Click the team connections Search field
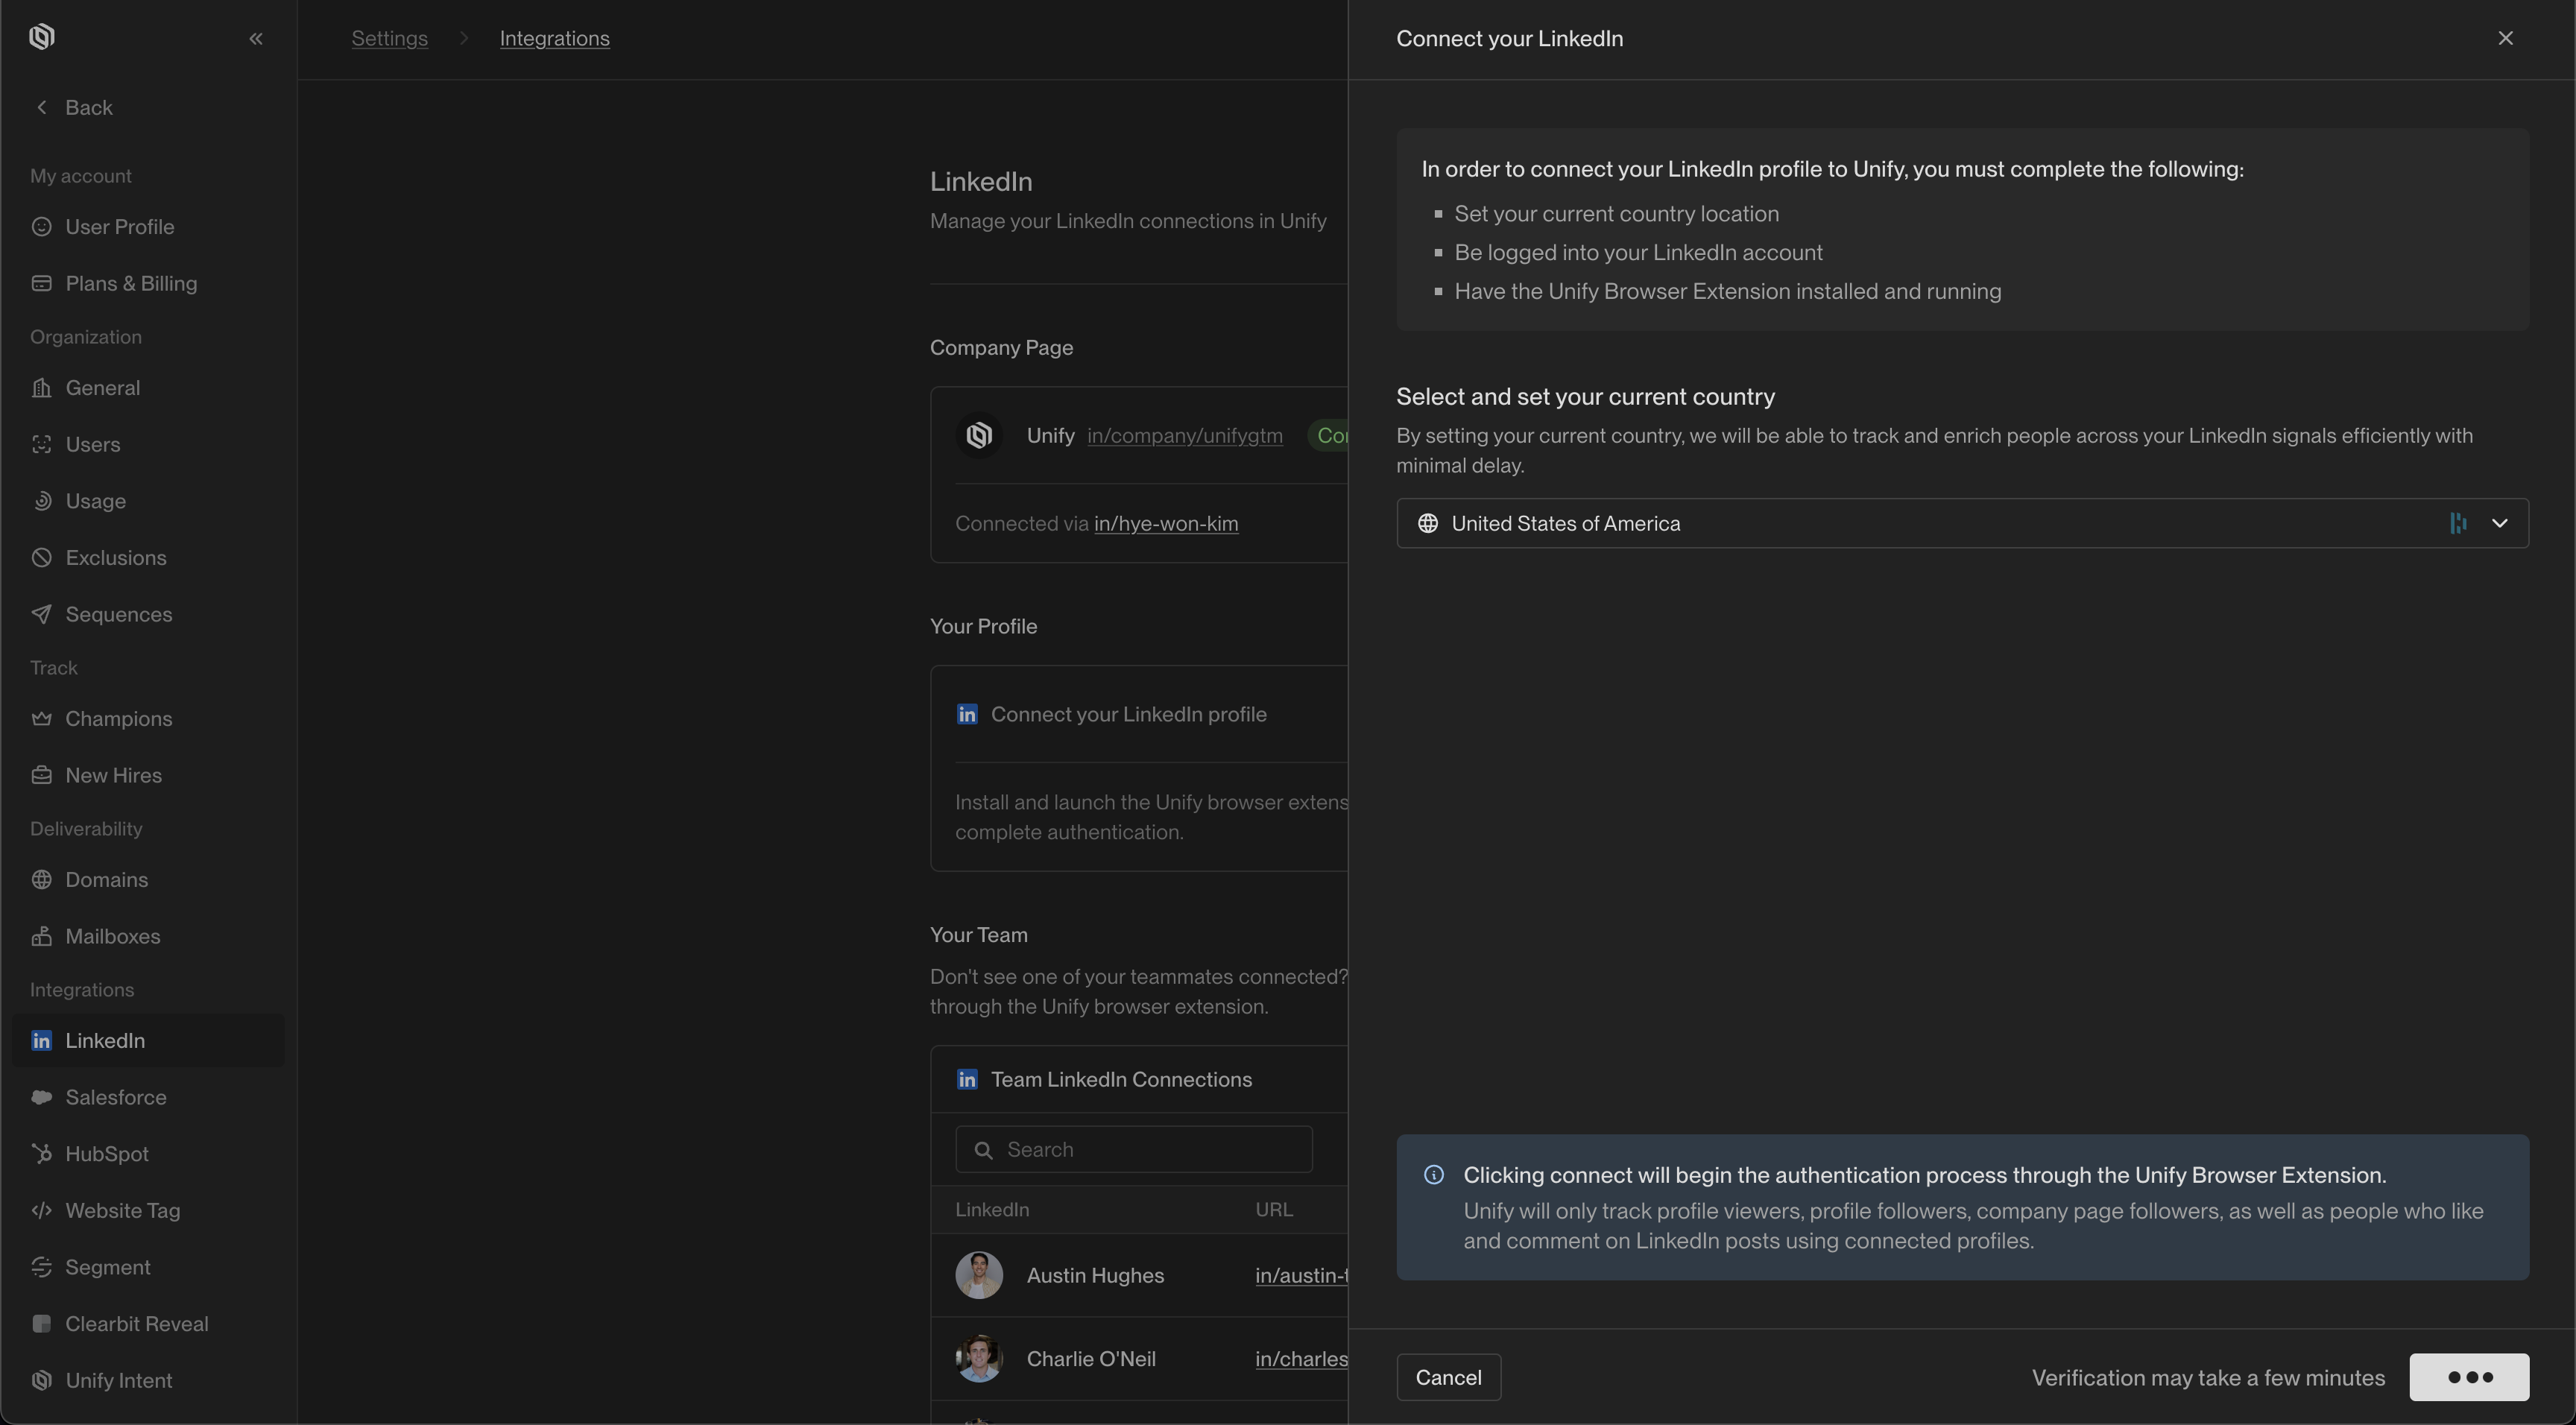This screenshot has width=2576, height=1425. (x=1133, y=1150)
